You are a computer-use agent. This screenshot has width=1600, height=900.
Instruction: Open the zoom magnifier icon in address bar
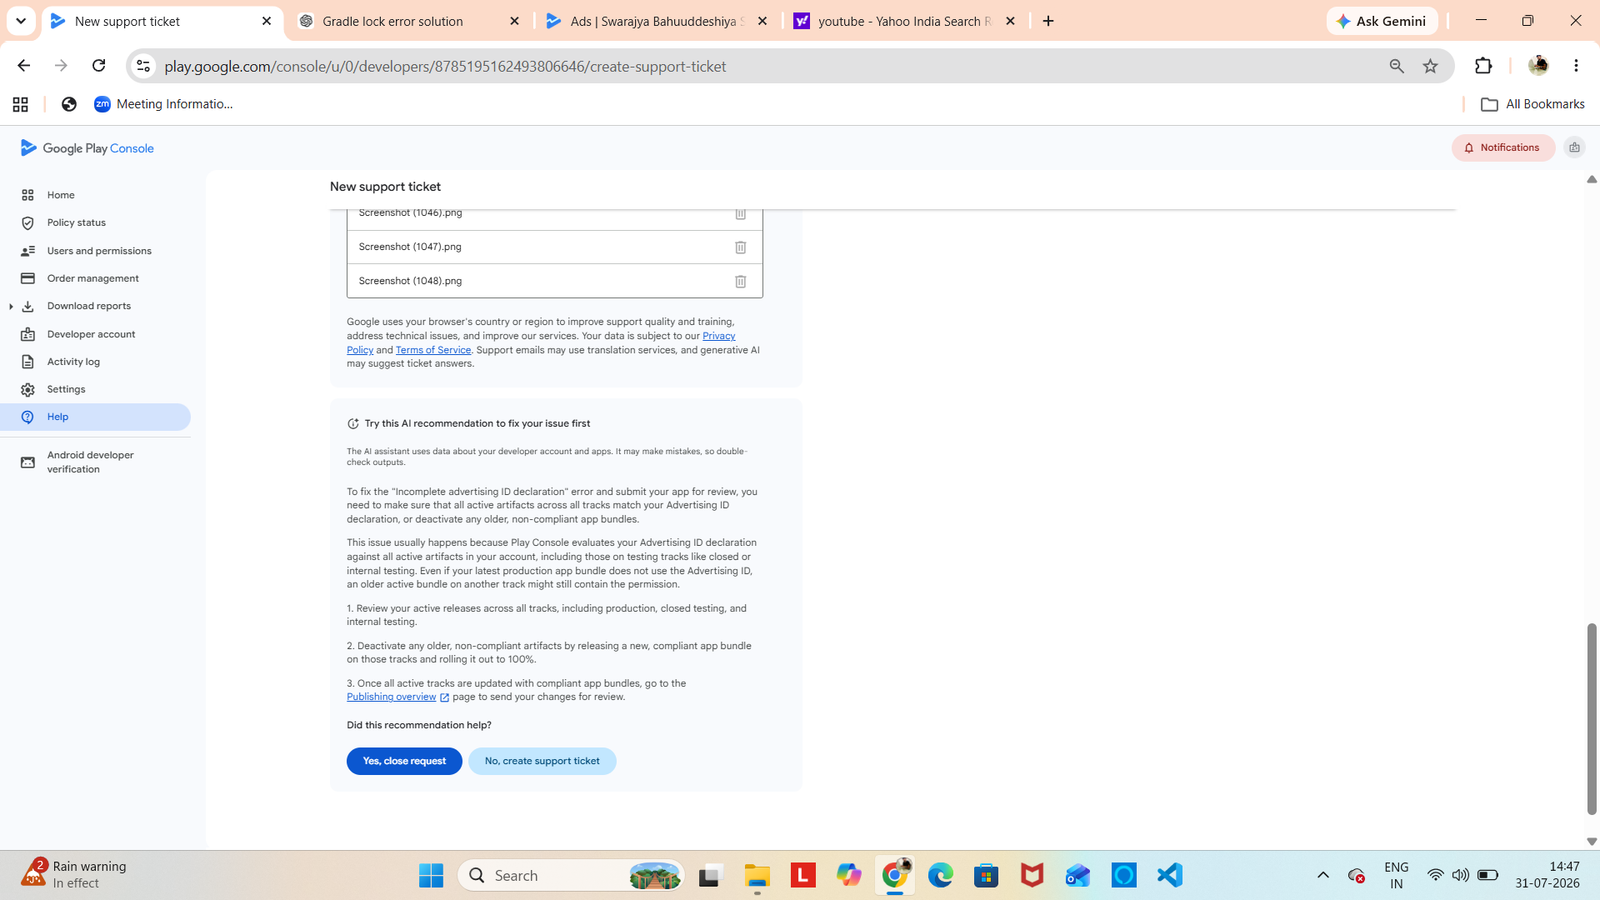click(x=1397, y=66)
